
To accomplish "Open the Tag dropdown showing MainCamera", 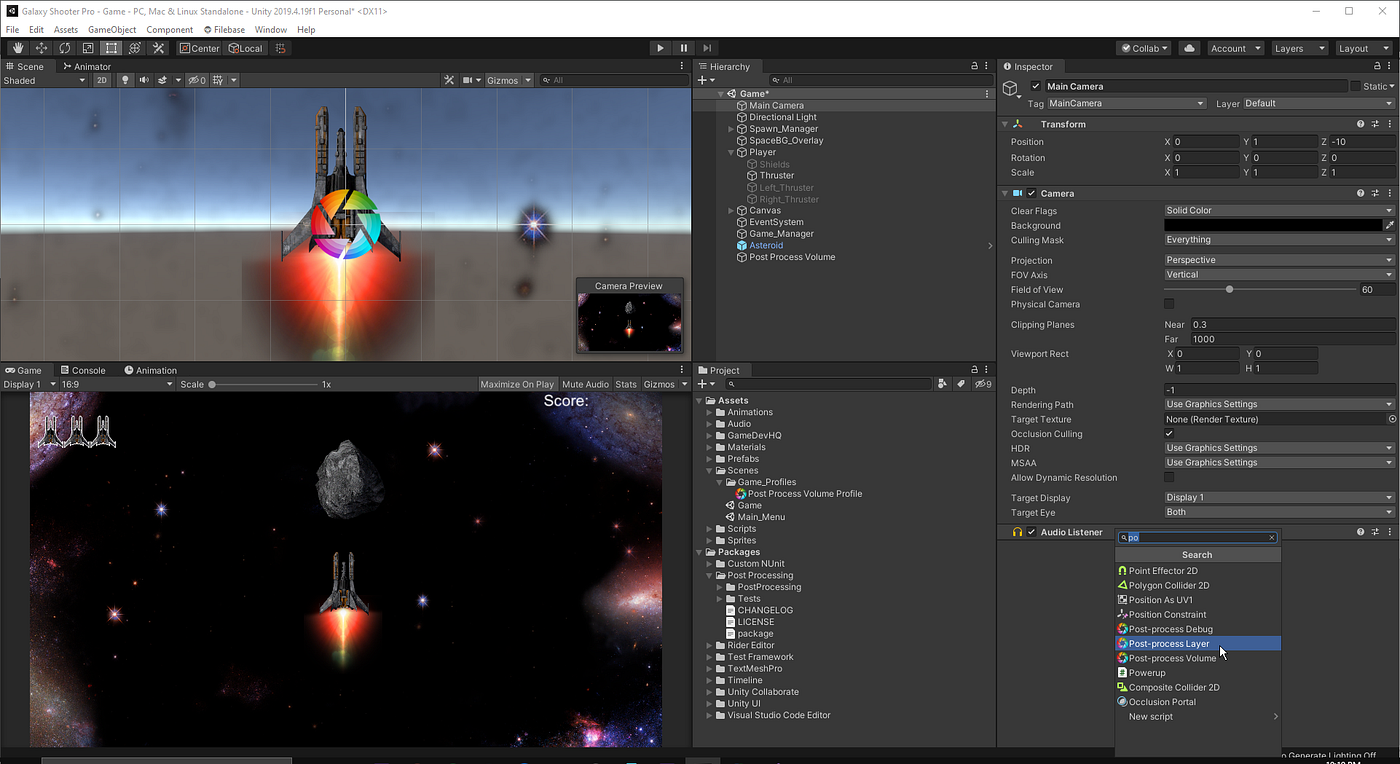I will [1127, 103].
